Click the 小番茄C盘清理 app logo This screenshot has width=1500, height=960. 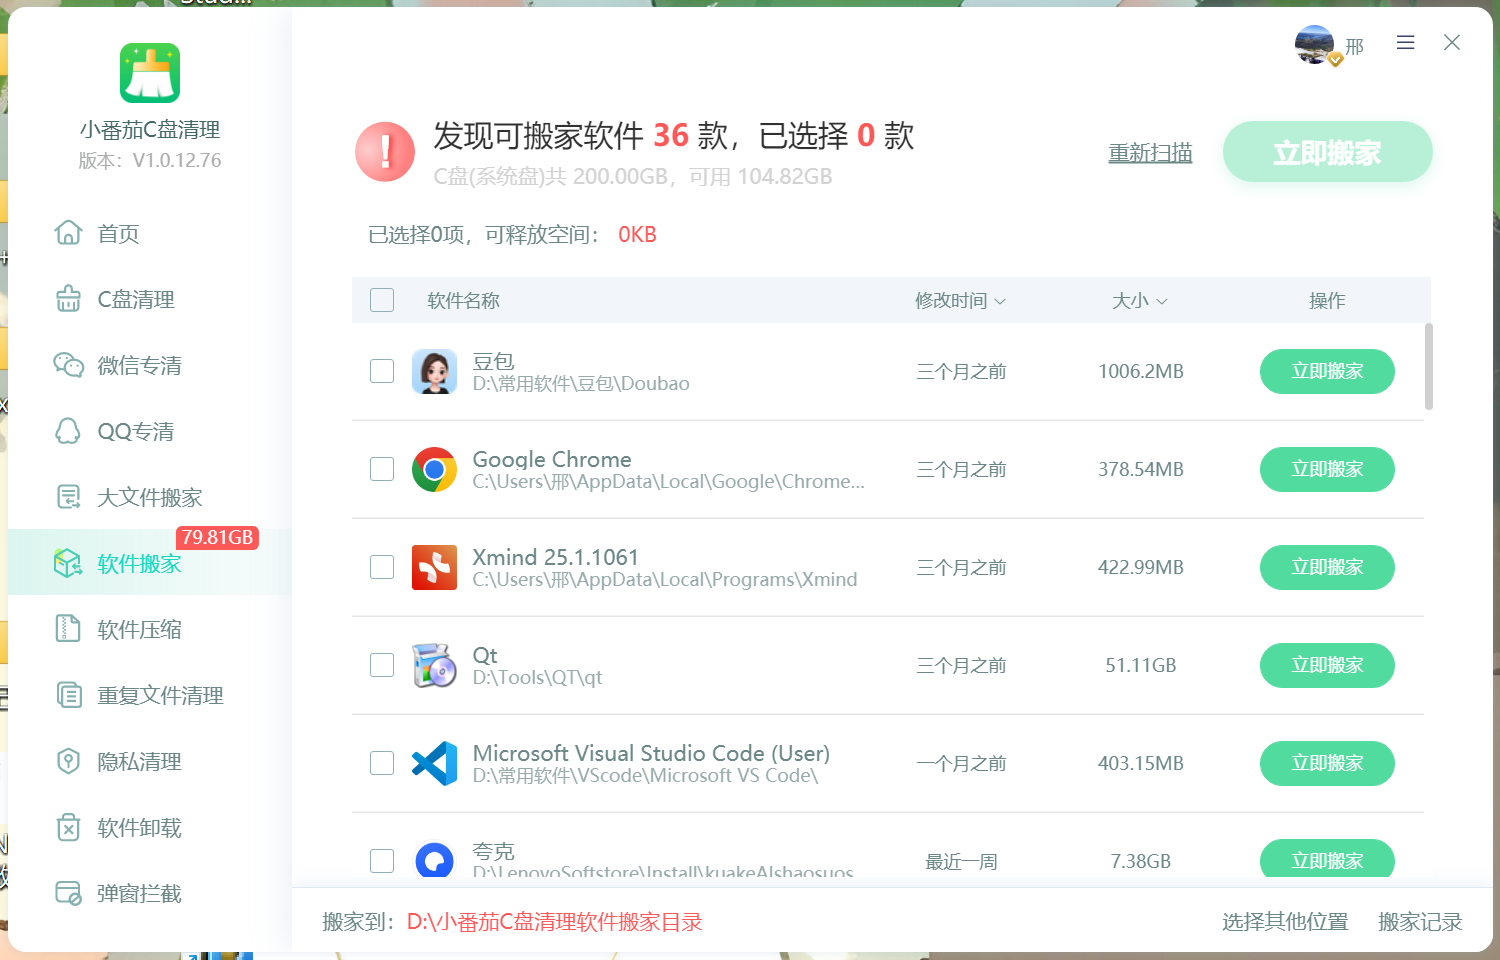pyautogui.click(x=150, y=73)
